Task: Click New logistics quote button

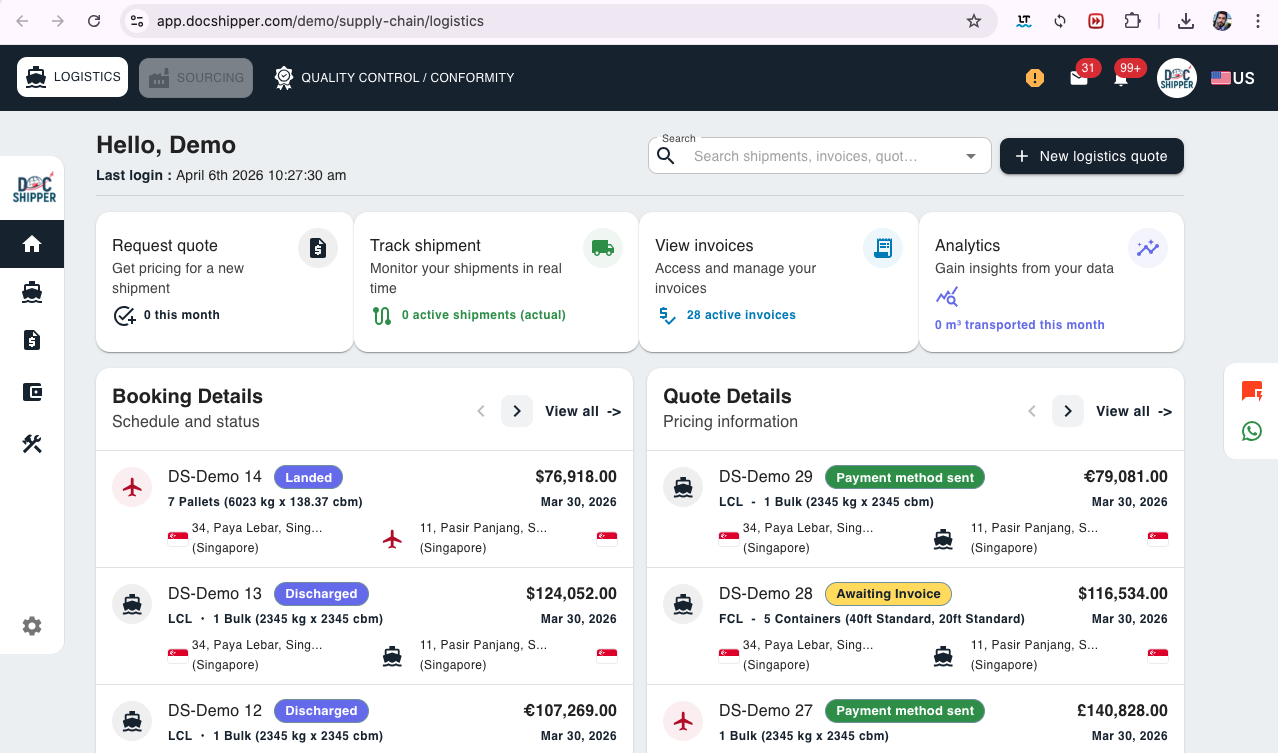Action: tap(1092, 156)
